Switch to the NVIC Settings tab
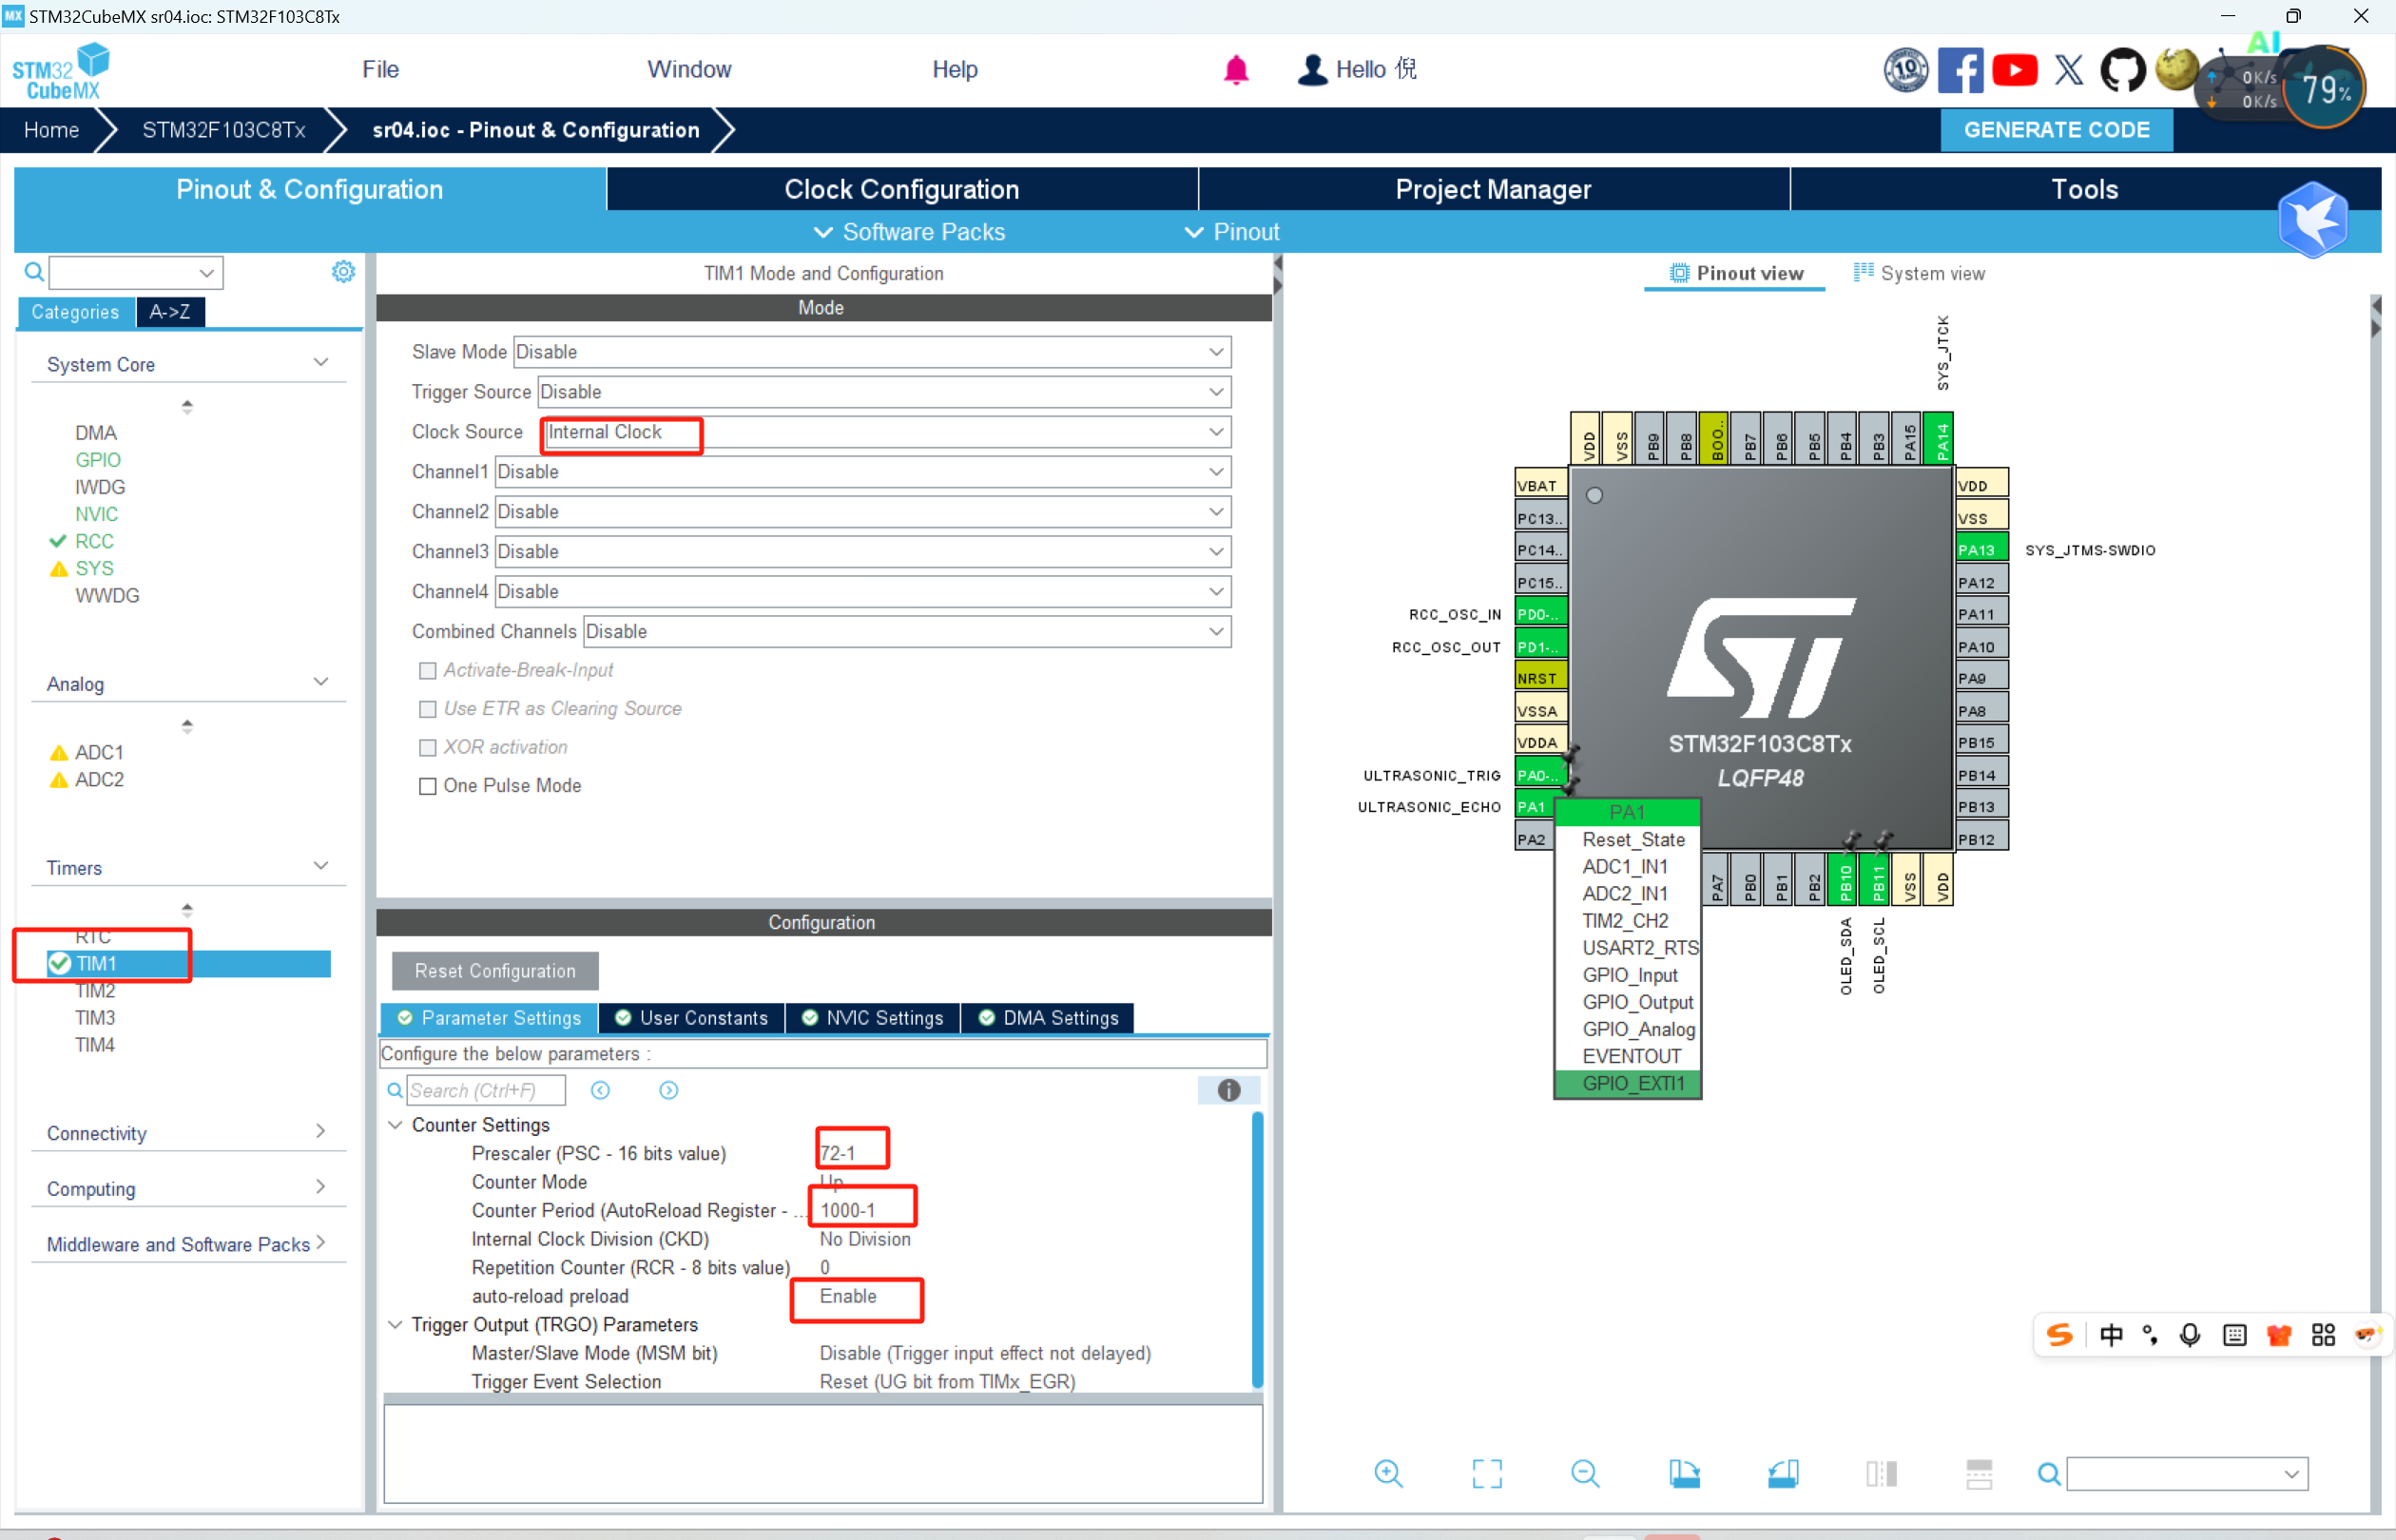The width and height of the screenshot is (2396, 1540). pos(873,1018)
